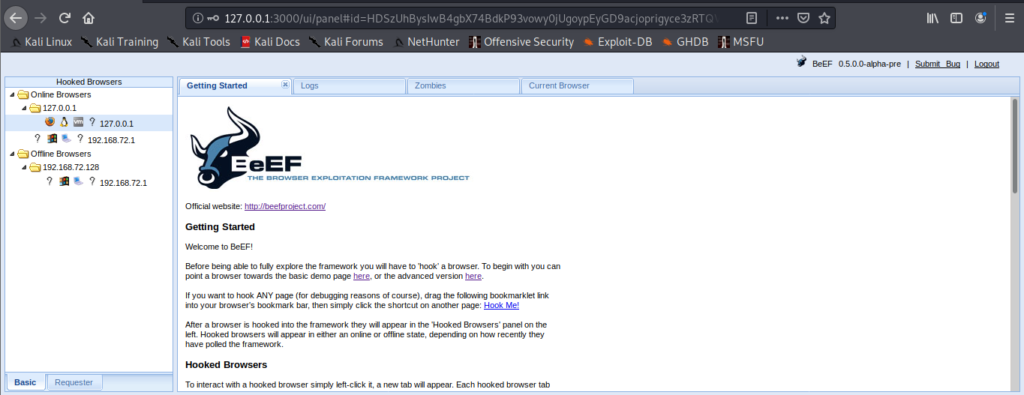
Task: Save page to Pocket icon
Action: pos(804,18)
